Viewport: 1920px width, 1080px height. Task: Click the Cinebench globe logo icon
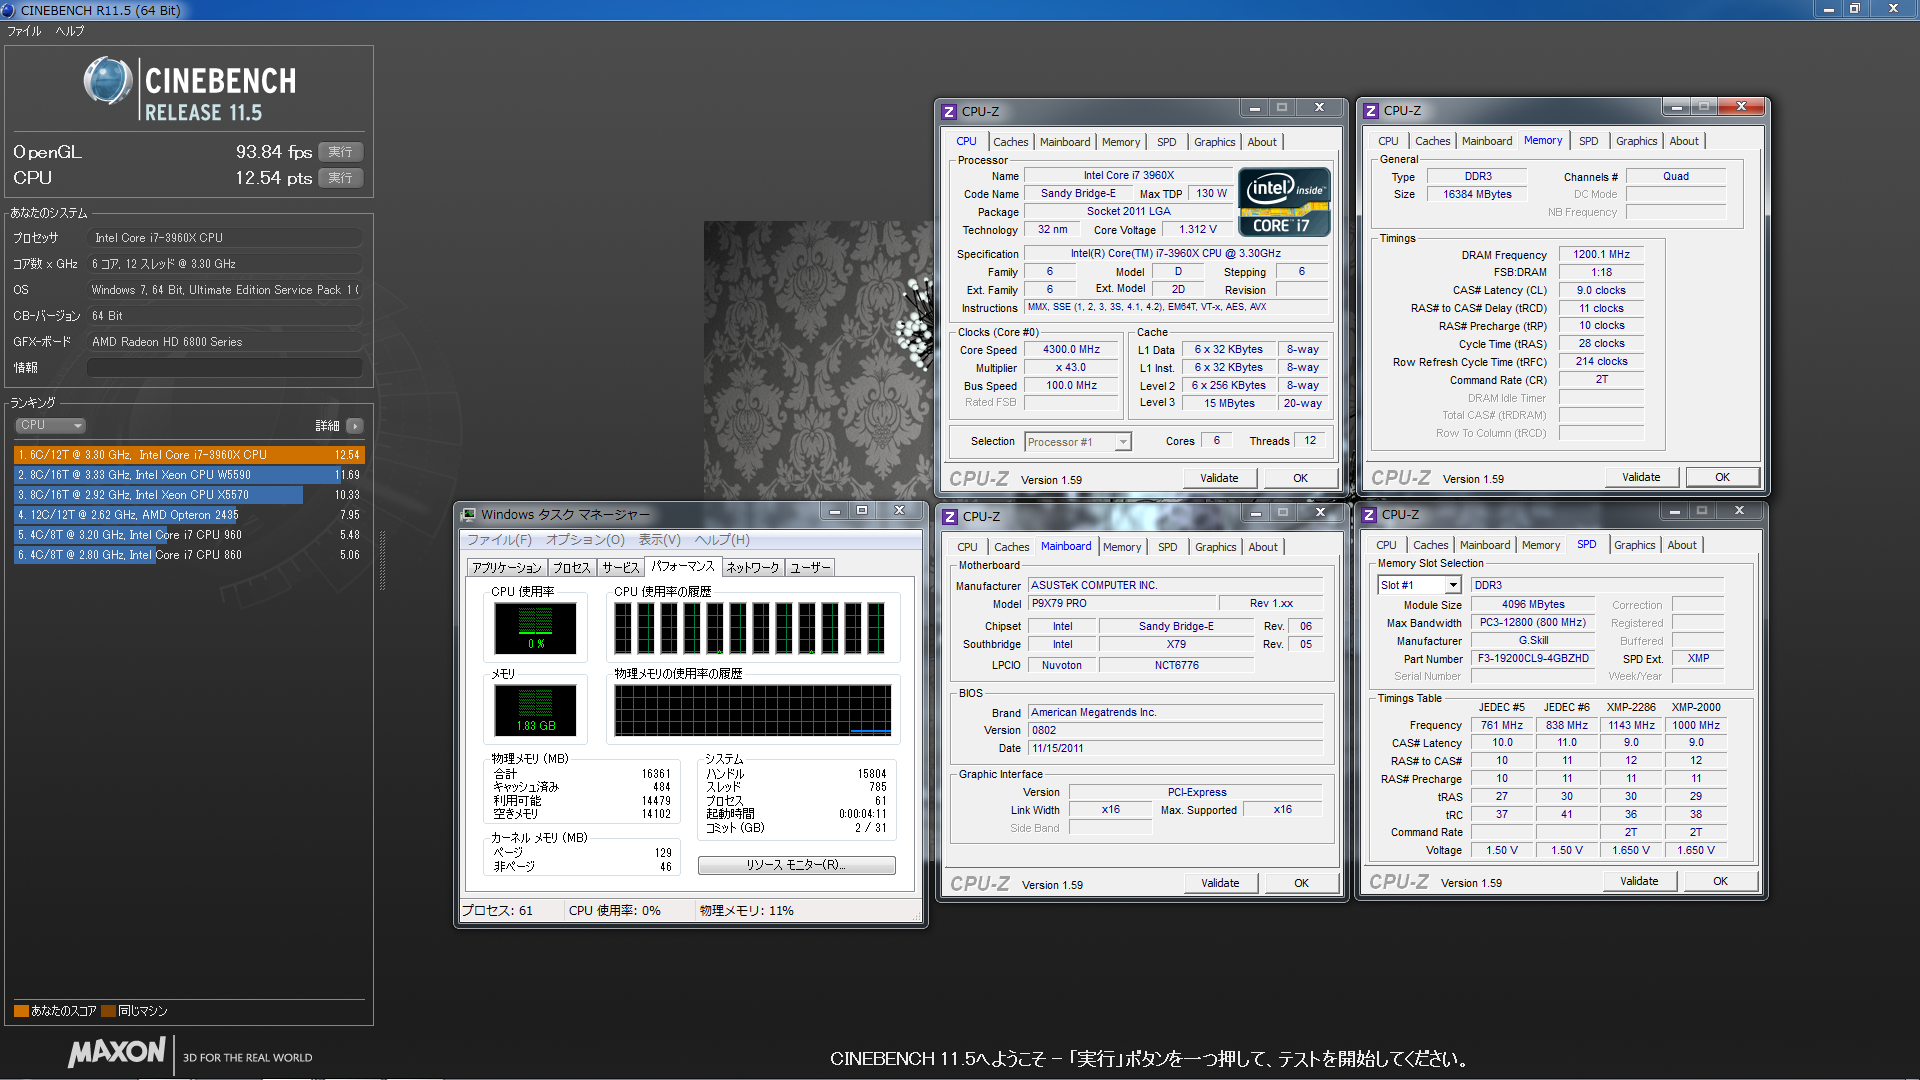(x=107, y=81)
